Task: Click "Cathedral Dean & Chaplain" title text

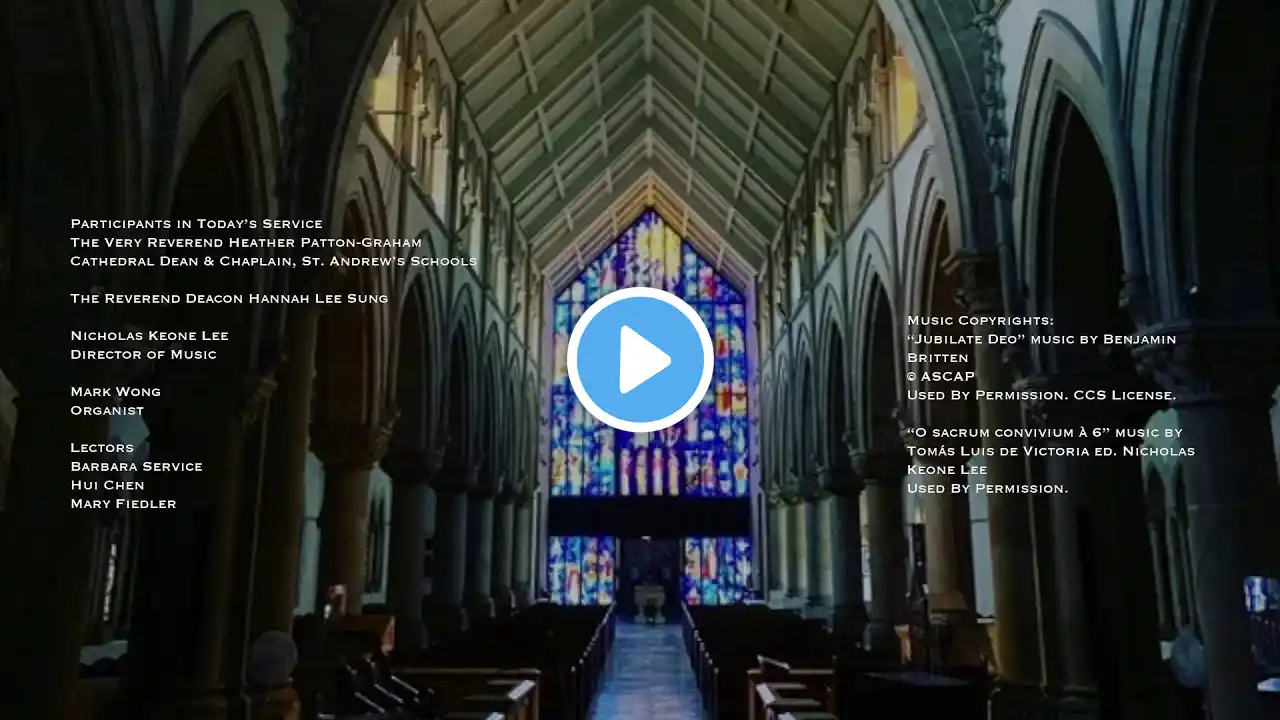Action: point(273,261)
